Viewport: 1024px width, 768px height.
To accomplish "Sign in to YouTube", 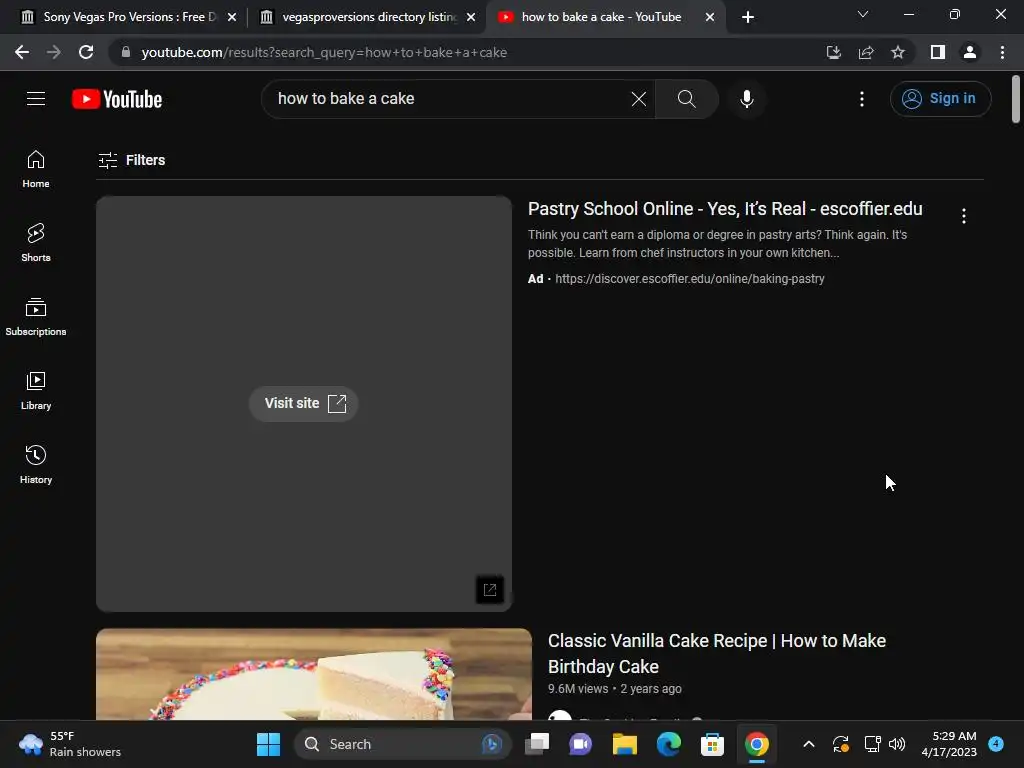I will click(x=940, y=99).
